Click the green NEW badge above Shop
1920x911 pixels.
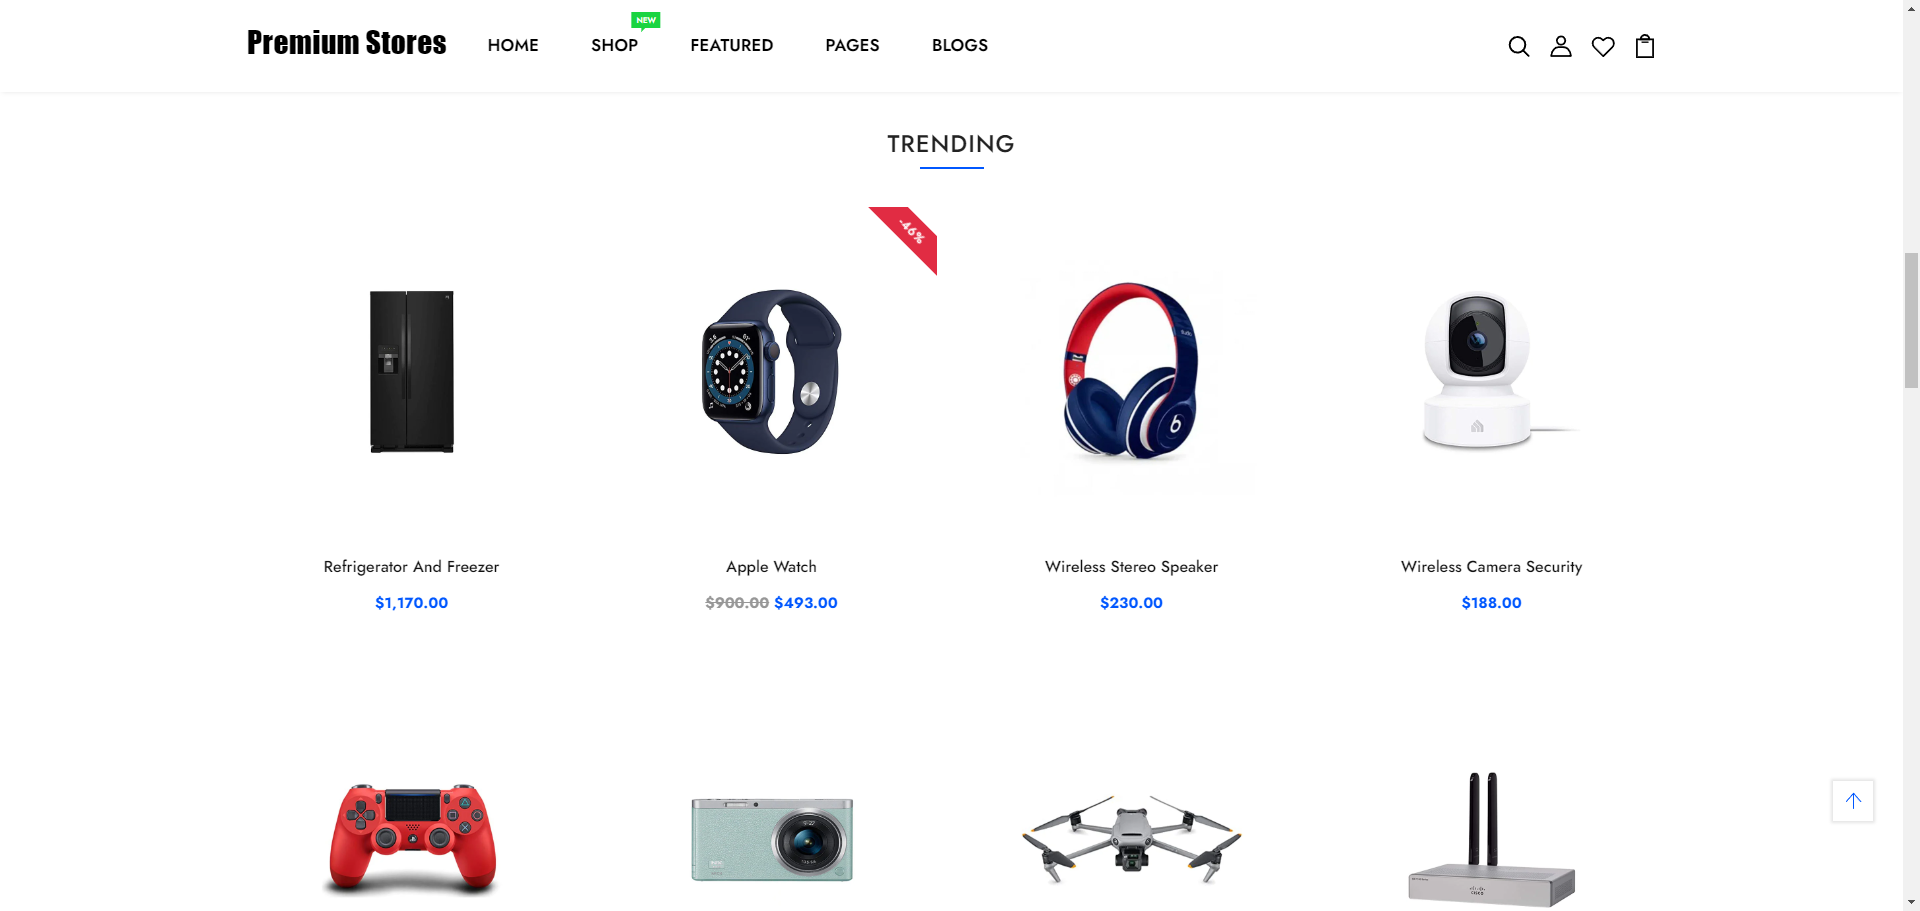point(646,20)
